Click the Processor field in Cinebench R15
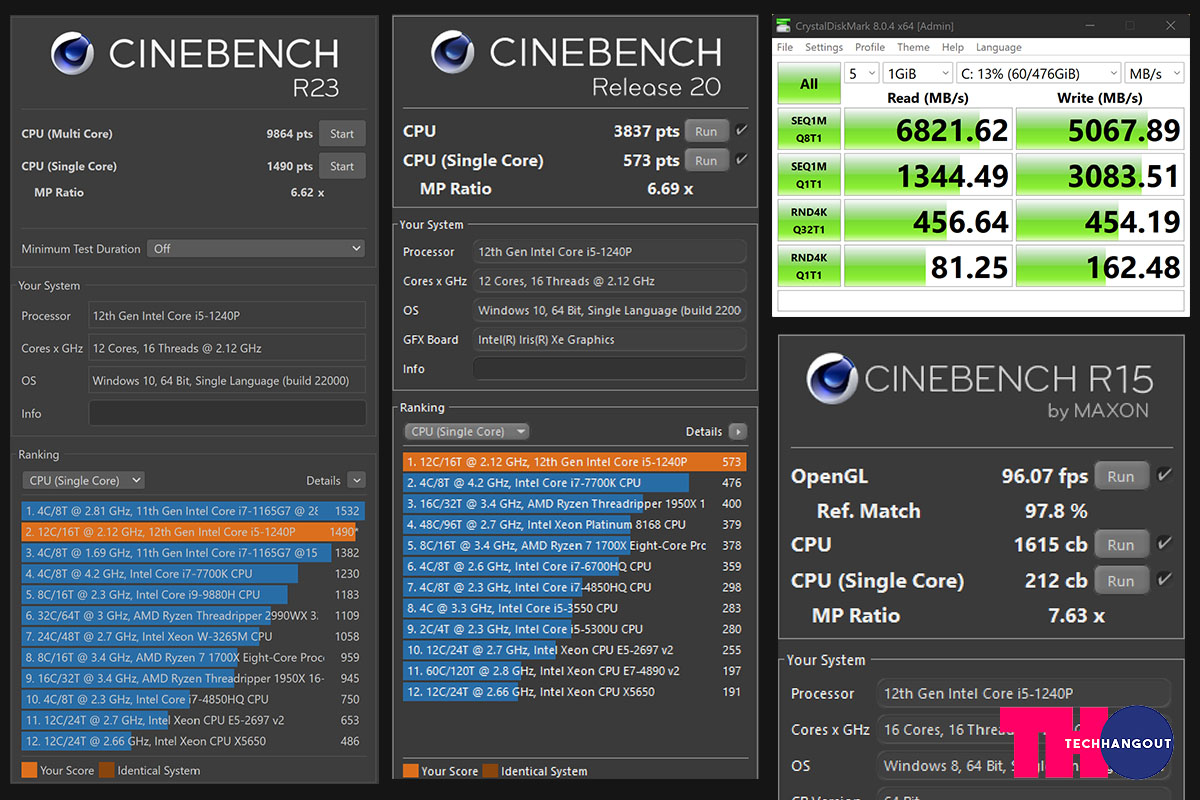 [x=1023, y=693]
